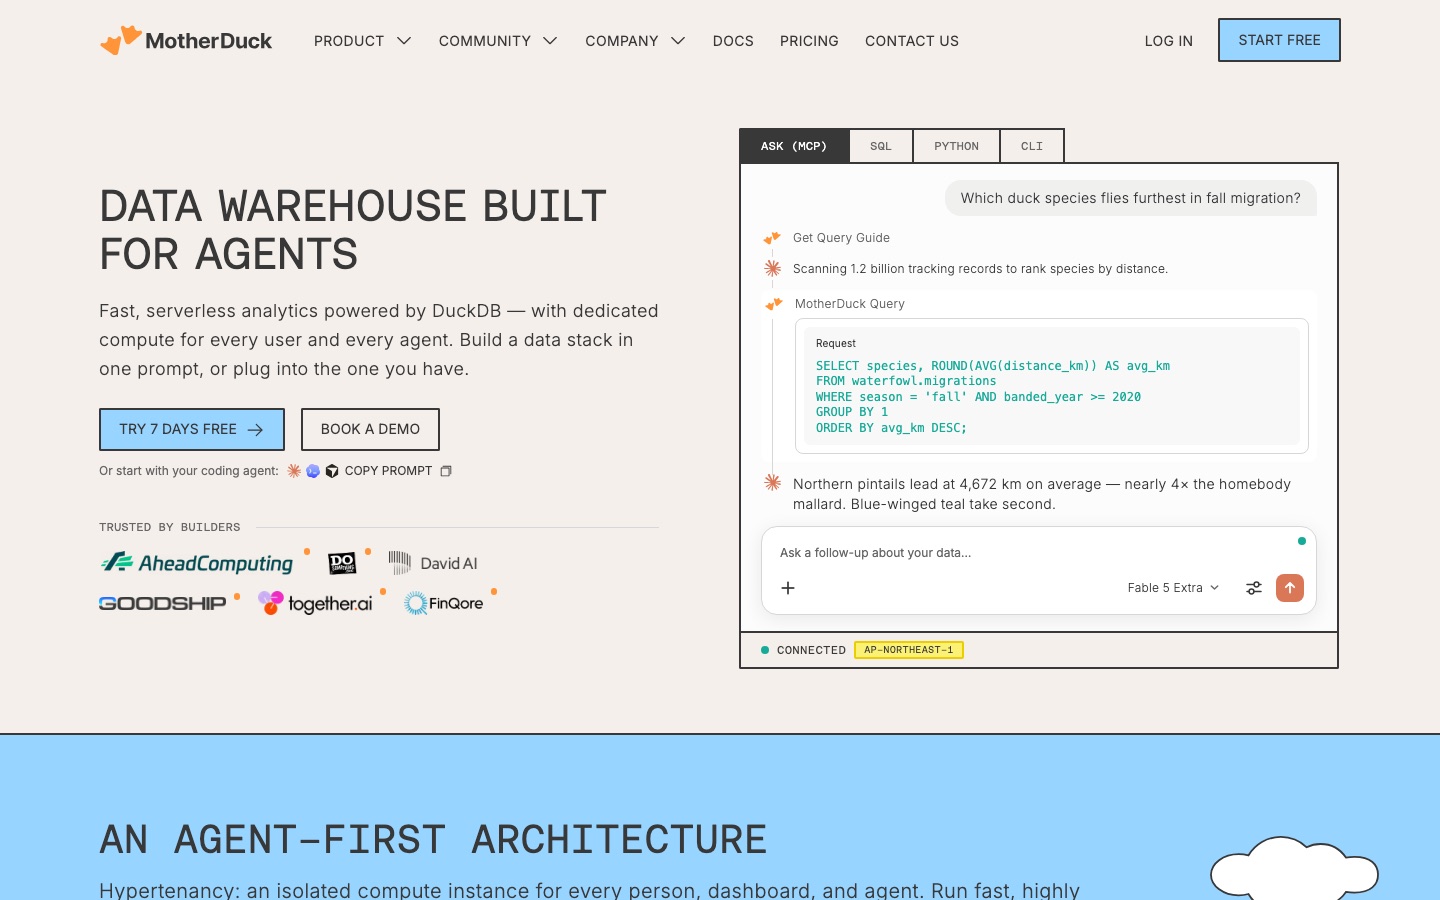Click the GOODSHIP logo

click(162, 603)
